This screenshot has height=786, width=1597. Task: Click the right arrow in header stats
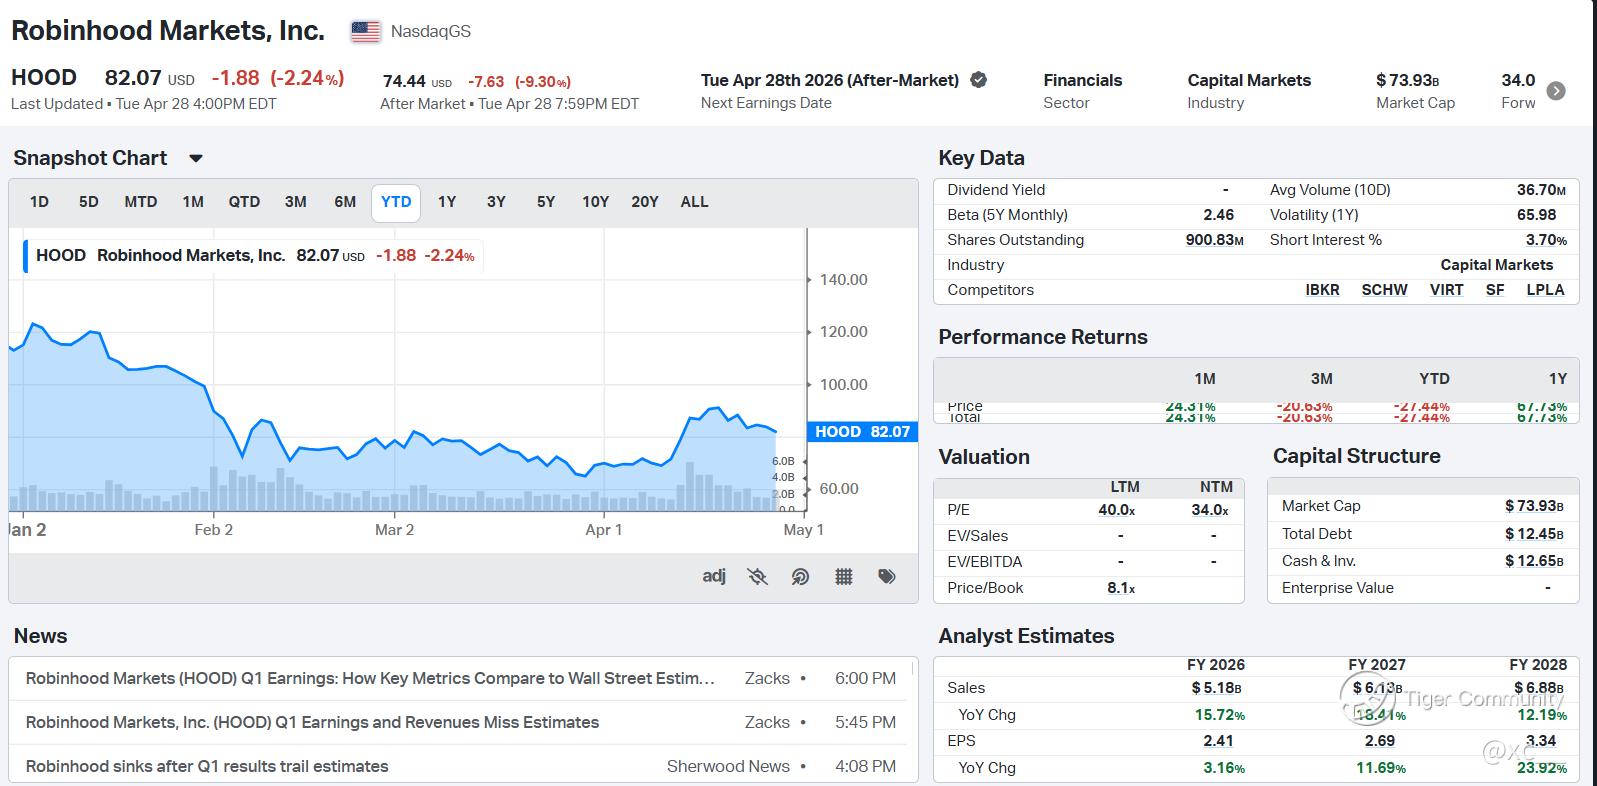pyautogui.click(x=1556, y=91)
